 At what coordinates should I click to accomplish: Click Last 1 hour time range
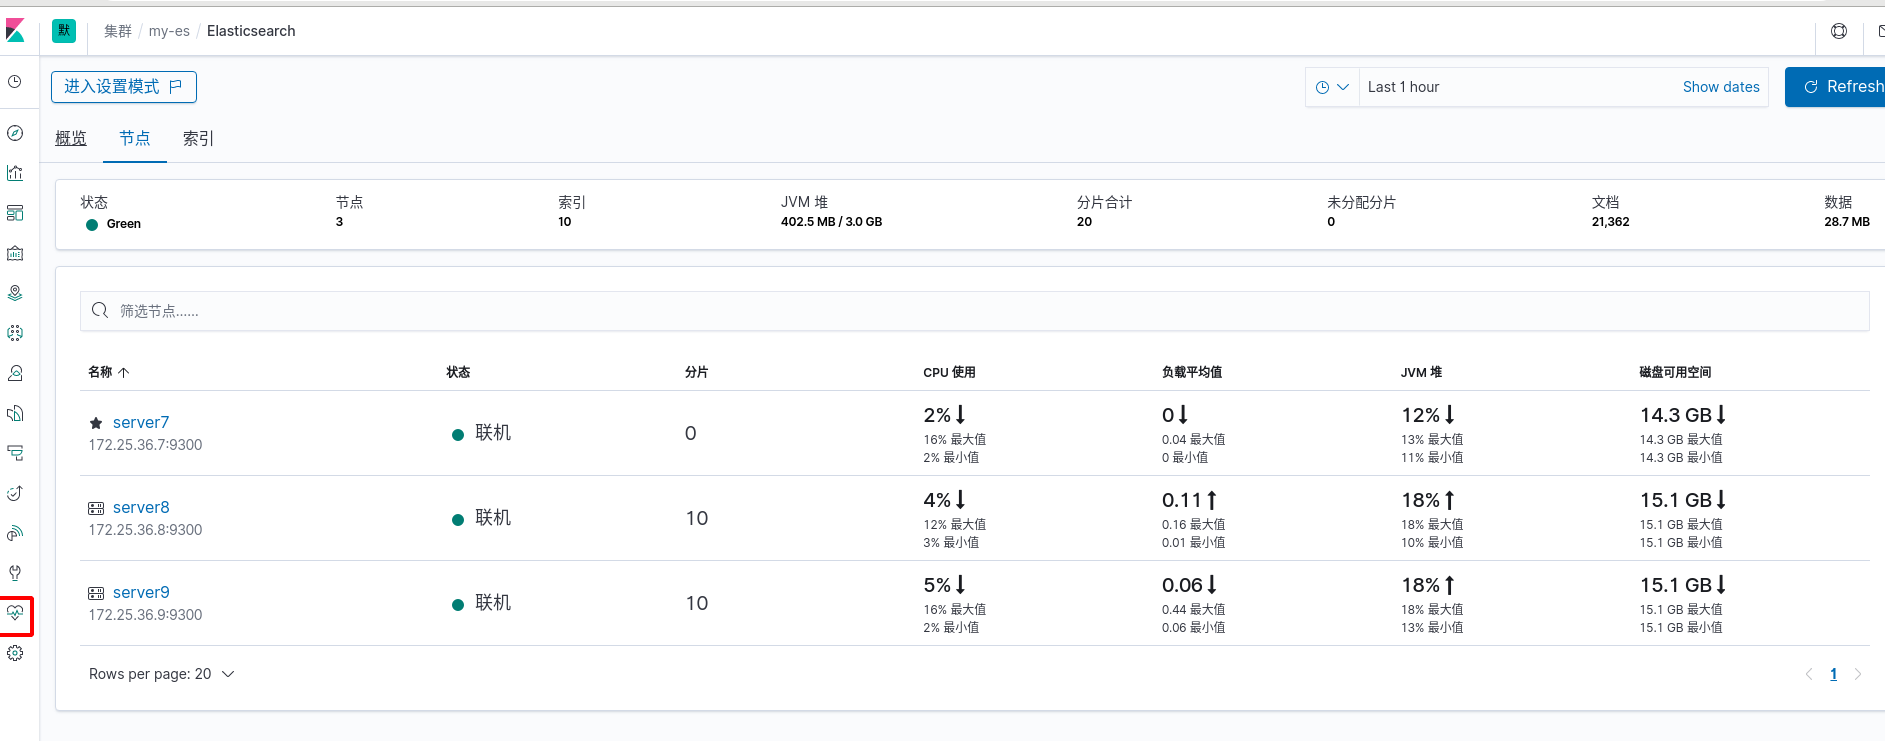tap(1403, 87)
